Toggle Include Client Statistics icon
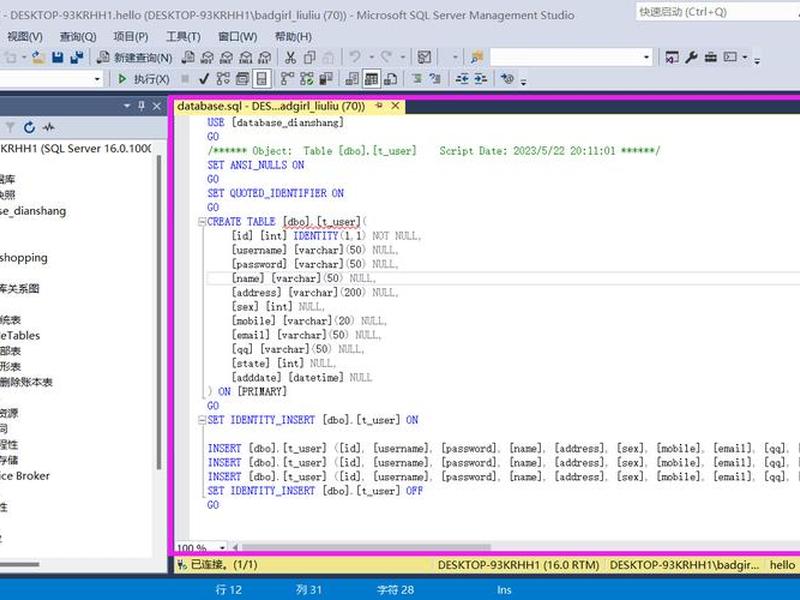This screenshot has width=800, height=600. pos(326,79)
